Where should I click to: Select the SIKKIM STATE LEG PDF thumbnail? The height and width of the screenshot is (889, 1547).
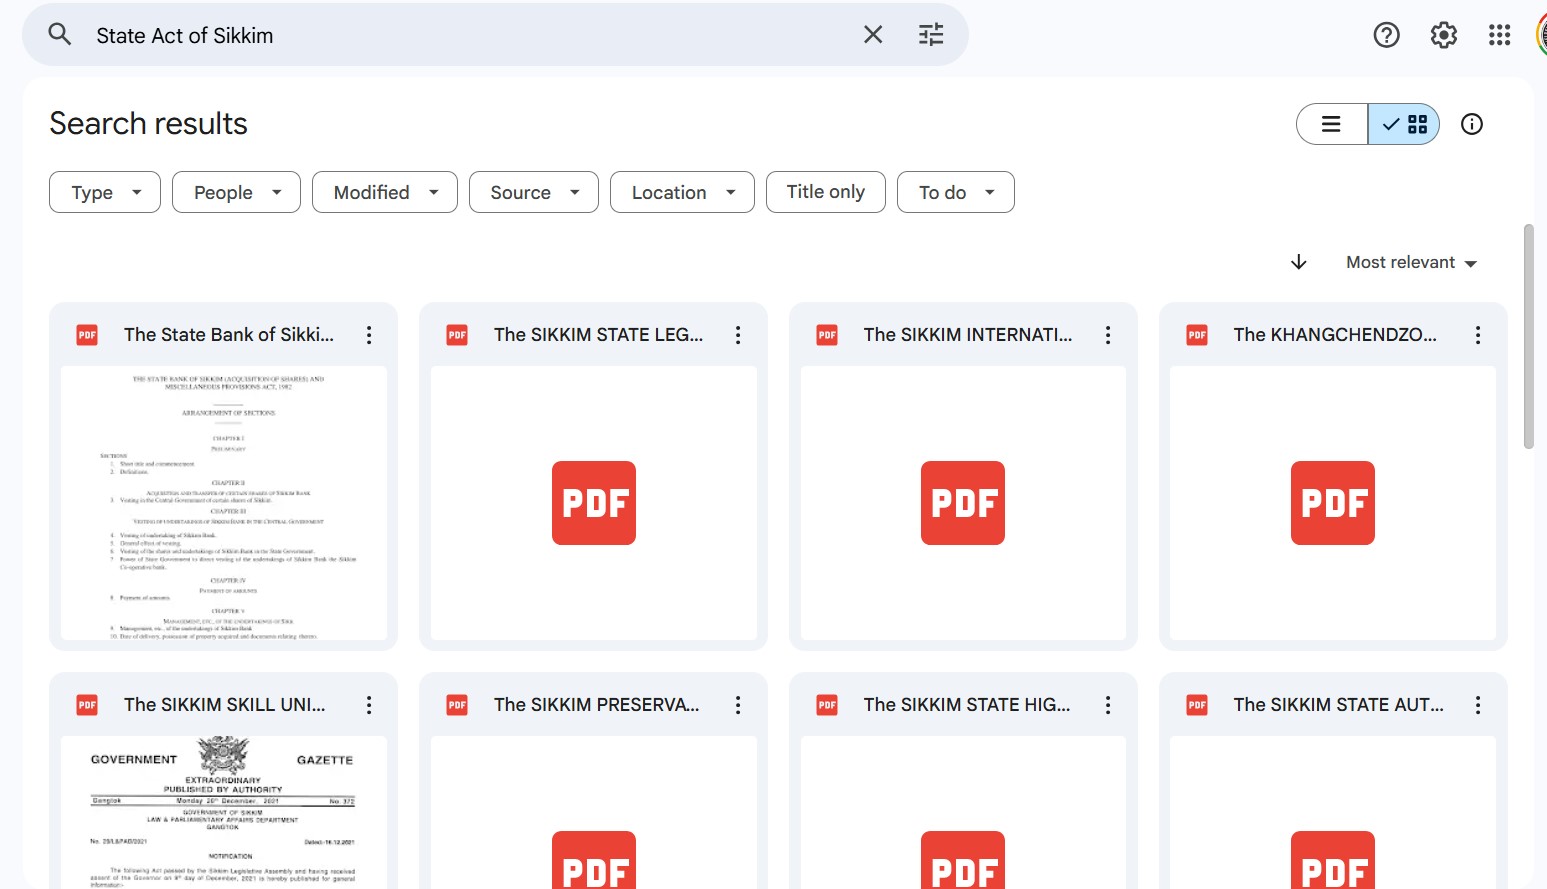tap(594, 503)
